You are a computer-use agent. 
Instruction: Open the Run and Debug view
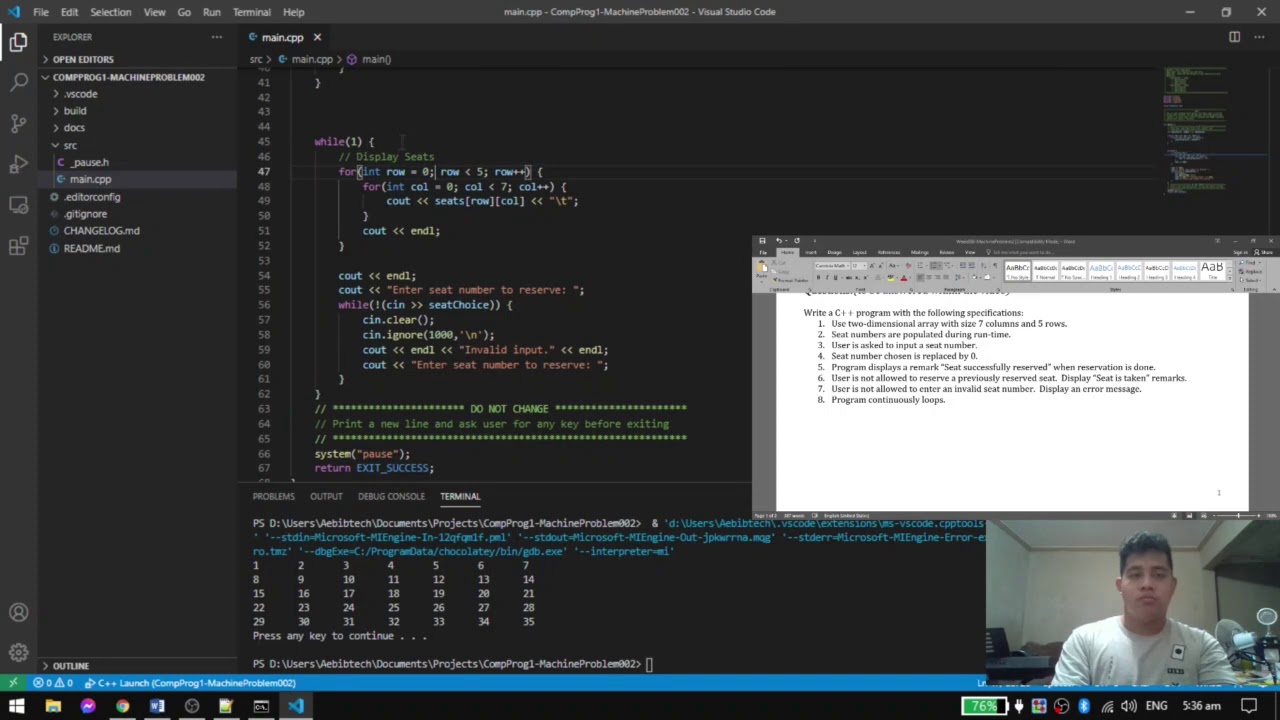coord(18,164)
